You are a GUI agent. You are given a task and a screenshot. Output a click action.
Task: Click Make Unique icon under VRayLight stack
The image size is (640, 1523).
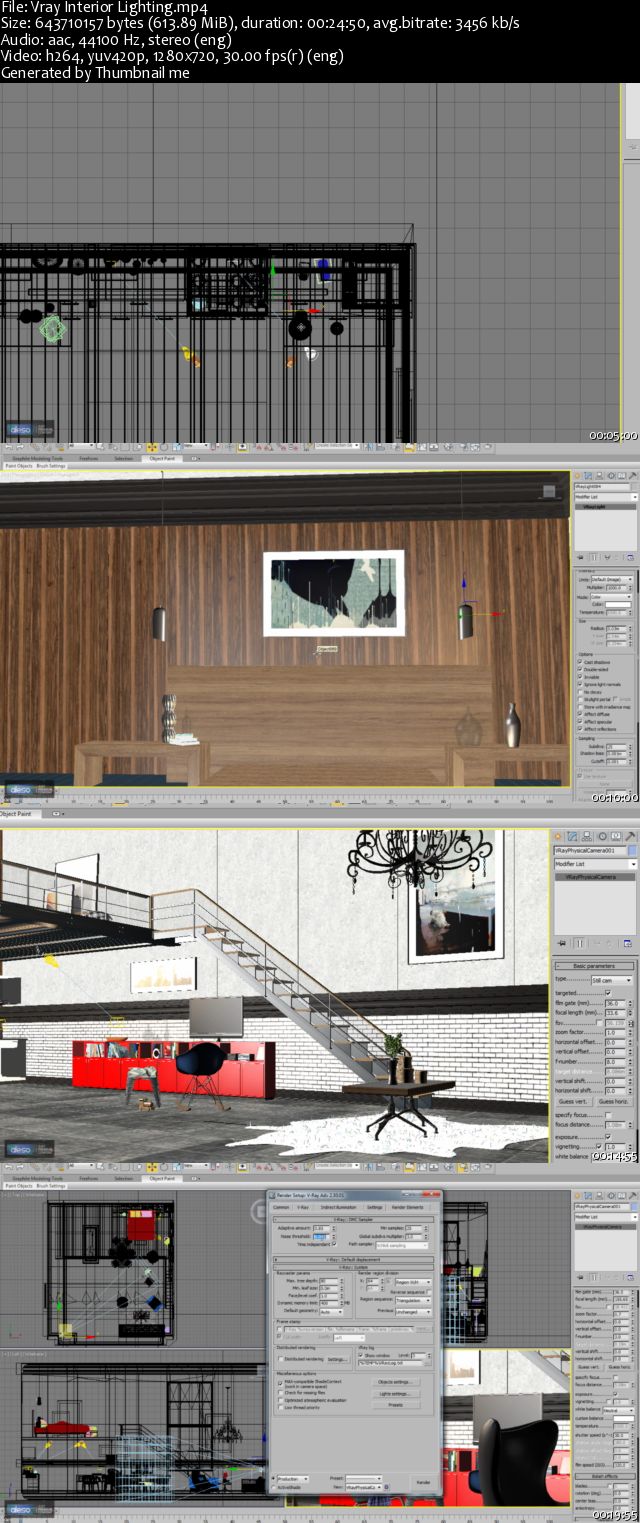[x=607, y=557]
